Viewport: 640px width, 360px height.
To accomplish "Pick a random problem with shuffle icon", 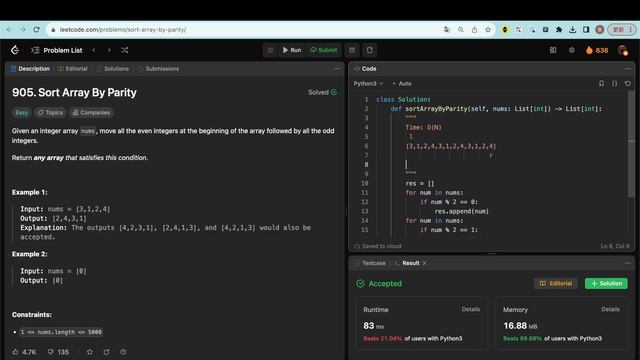I will pyautogui.click(x=124, y=50).
